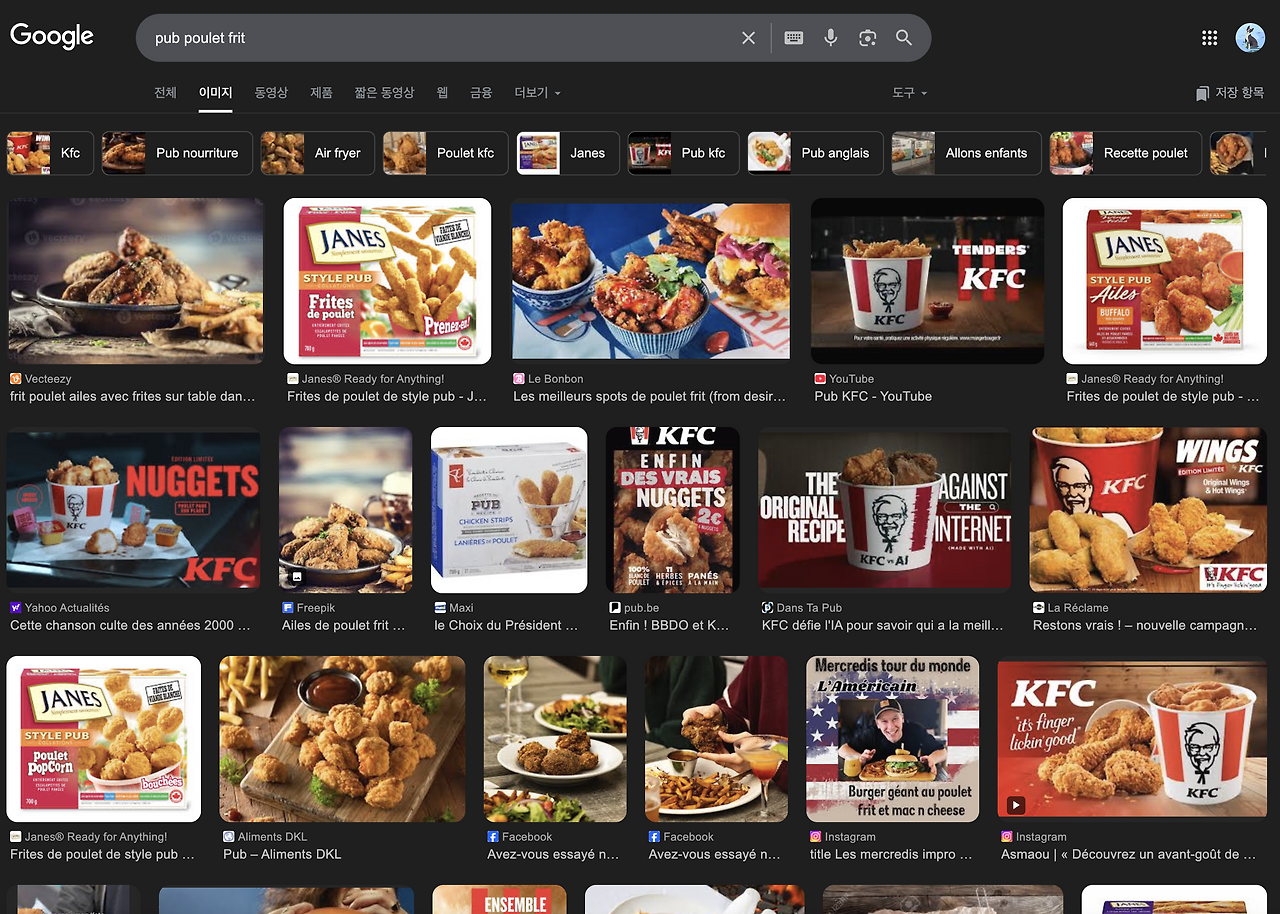Apply the Air fryer suggestion chip
The width and height of the screenshot is (1280, 914).
317,153
